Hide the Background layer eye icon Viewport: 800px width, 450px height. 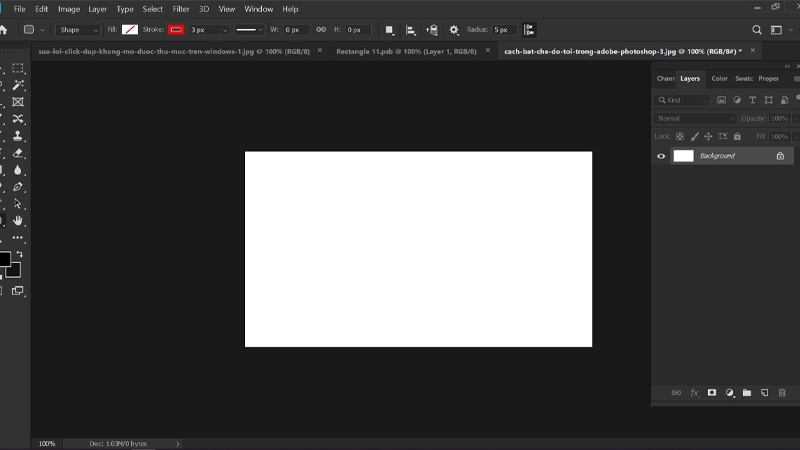pyautogui.click(x=661, y=156)
